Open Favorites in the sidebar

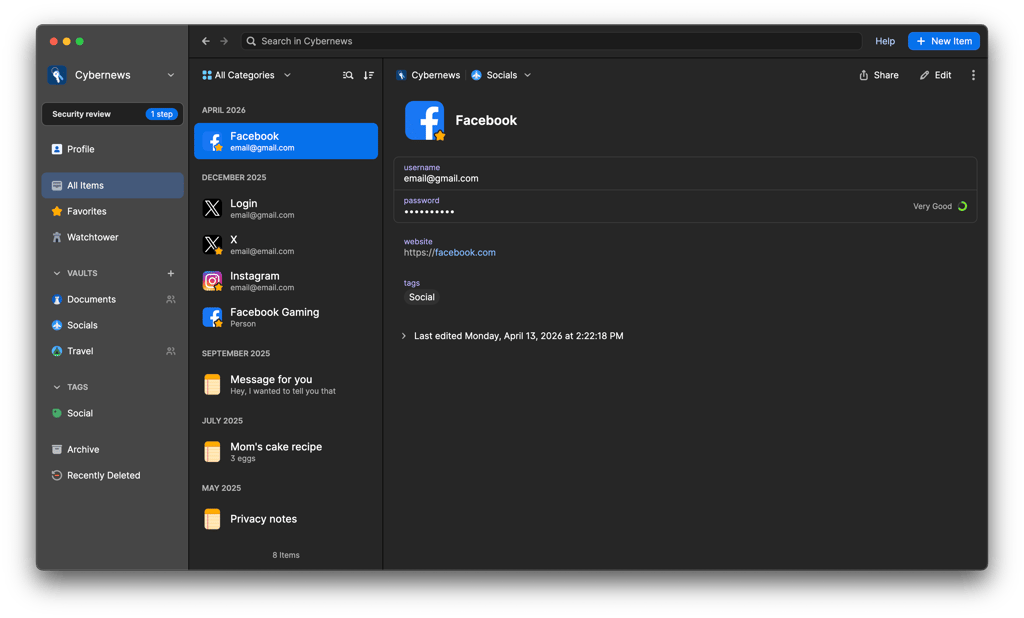coord(112,211)
